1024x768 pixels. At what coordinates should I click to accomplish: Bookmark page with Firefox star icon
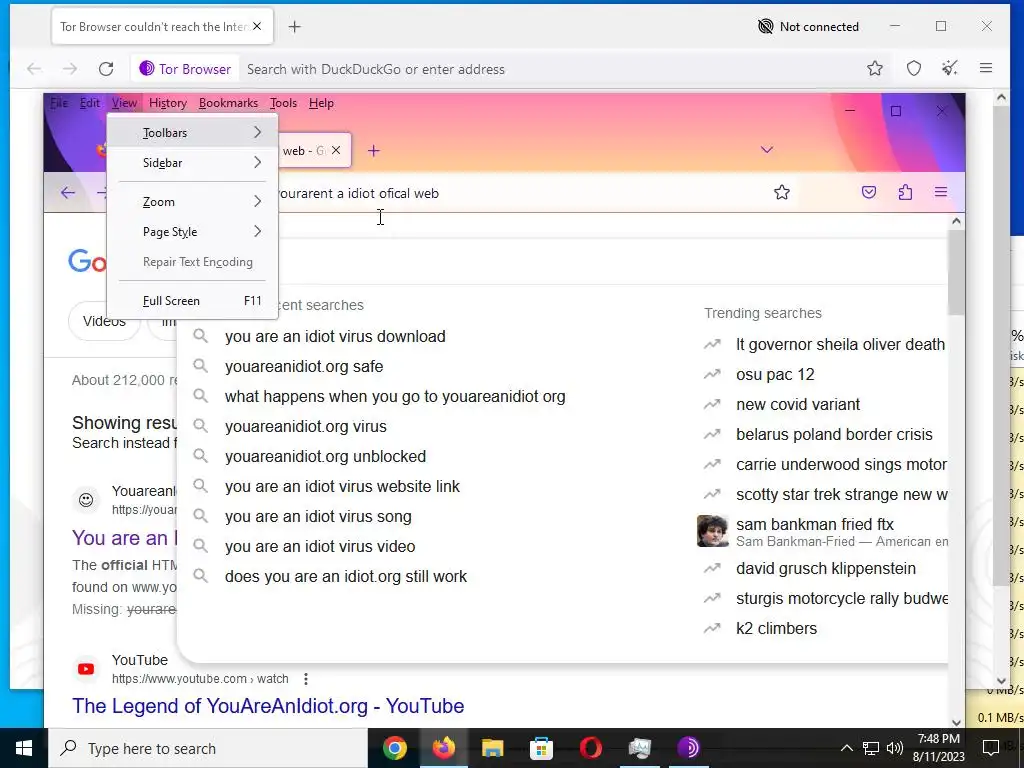click(x=782, y=192)
